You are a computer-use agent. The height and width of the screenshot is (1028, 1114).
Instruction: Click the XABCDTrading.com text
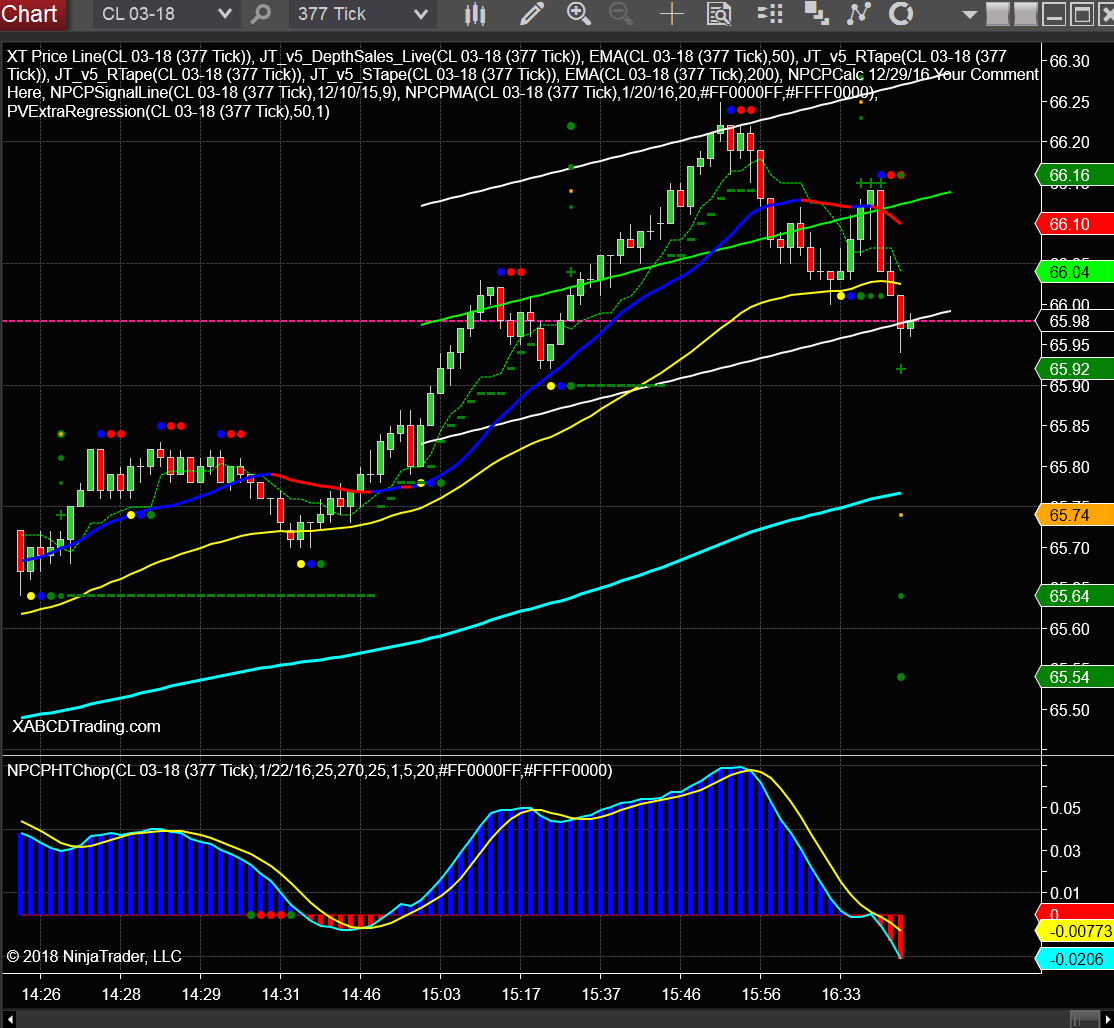click(86, 726)
